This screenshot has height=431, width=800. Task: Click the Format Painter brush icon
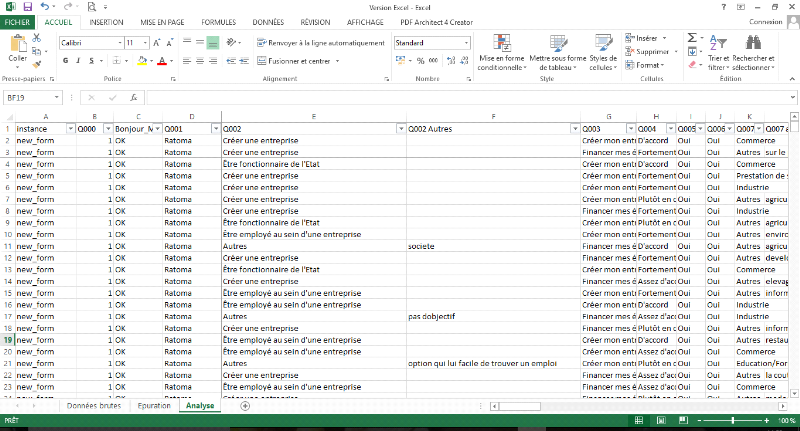tap(37, 66)
